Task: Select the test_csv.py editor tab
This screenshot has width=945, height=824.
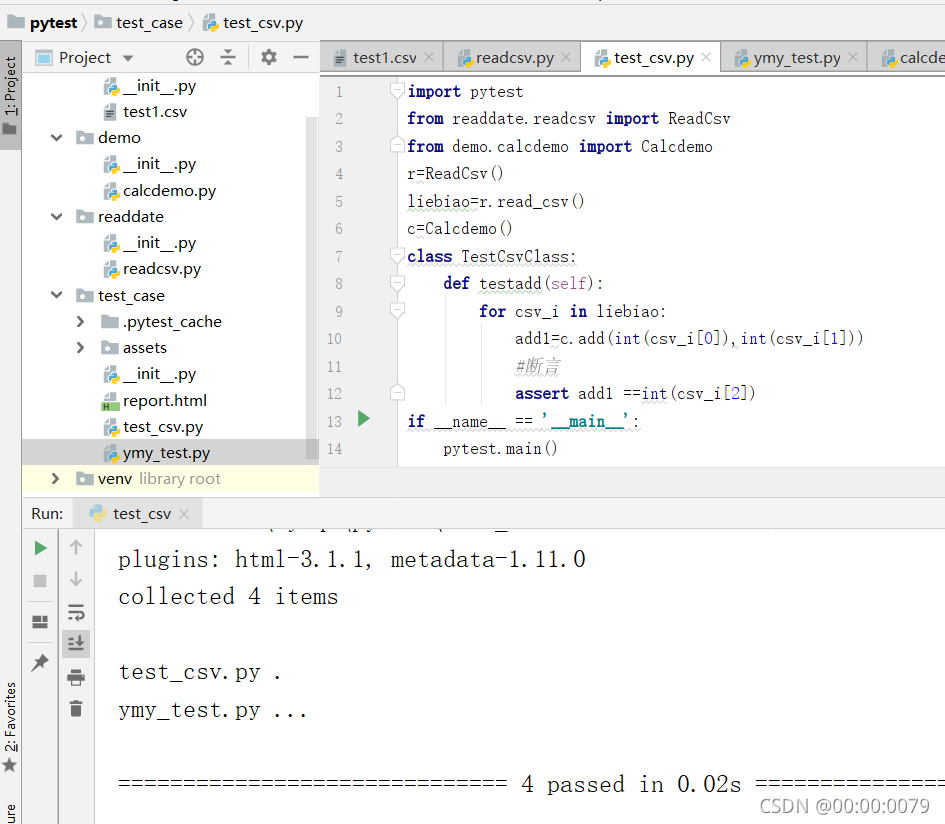Action: click(x=651, y=58)
